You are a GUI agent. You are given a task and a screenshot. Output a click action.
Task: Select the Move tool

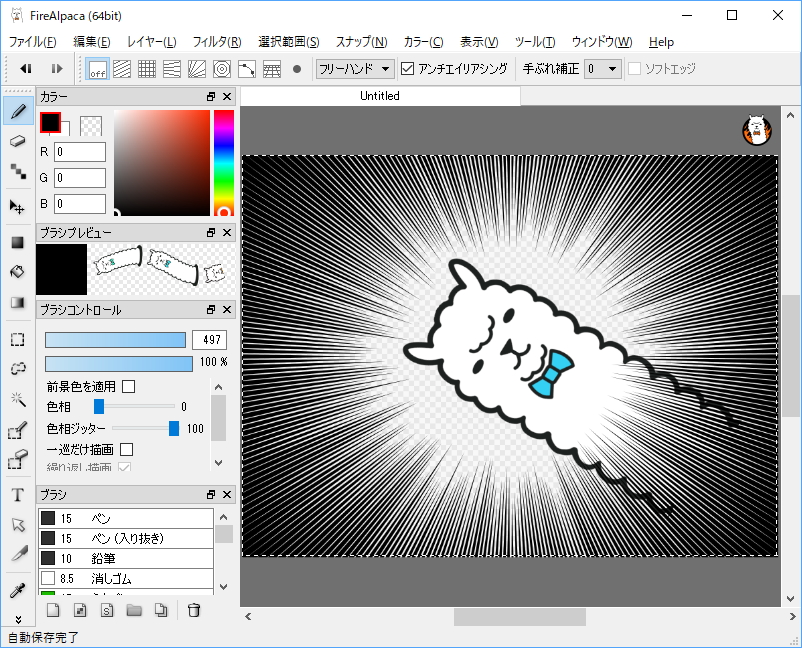(18, 207)
